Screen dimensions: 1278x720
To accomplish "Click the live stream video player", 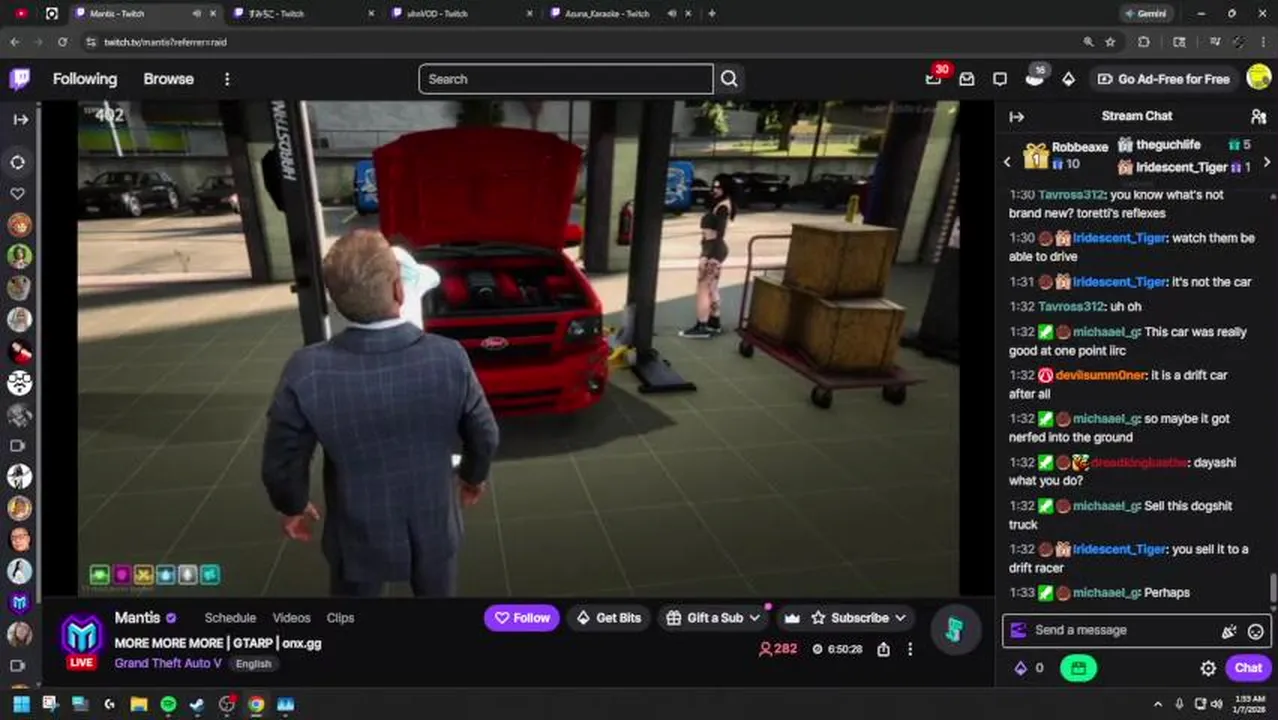I will point(518,348).
